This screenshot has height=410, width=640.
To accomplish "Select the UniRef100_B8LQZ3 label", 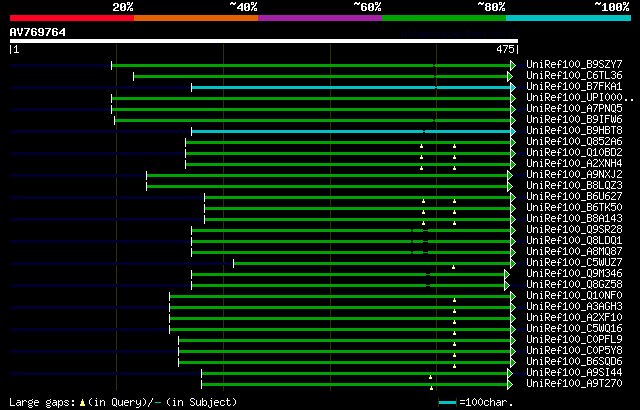I will pyautogui.click(x=574, y=186).
